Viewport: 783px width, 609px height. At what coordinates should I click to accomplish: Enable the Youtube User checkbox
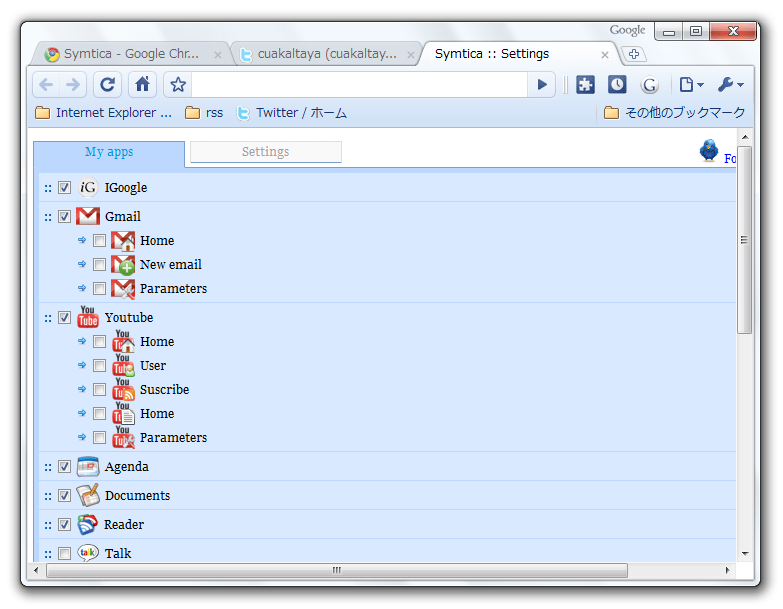(x=99, y=365)
